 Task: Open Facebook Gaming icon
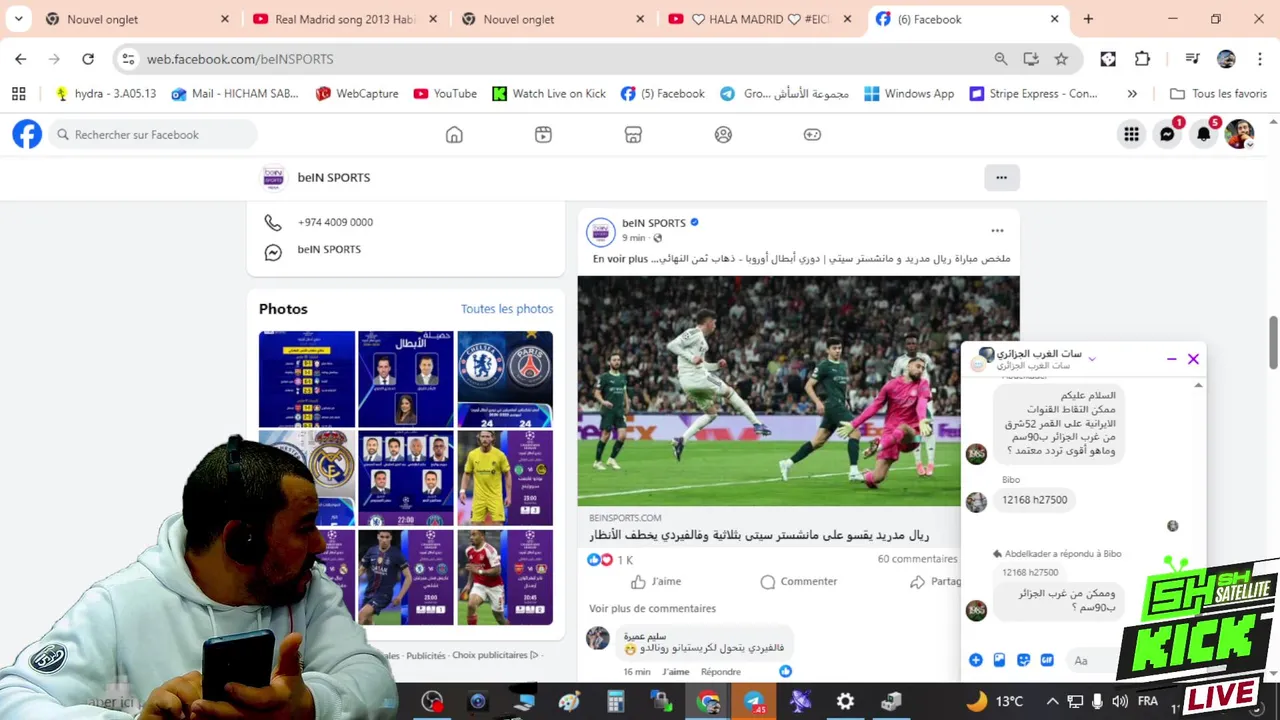[812, 134]
